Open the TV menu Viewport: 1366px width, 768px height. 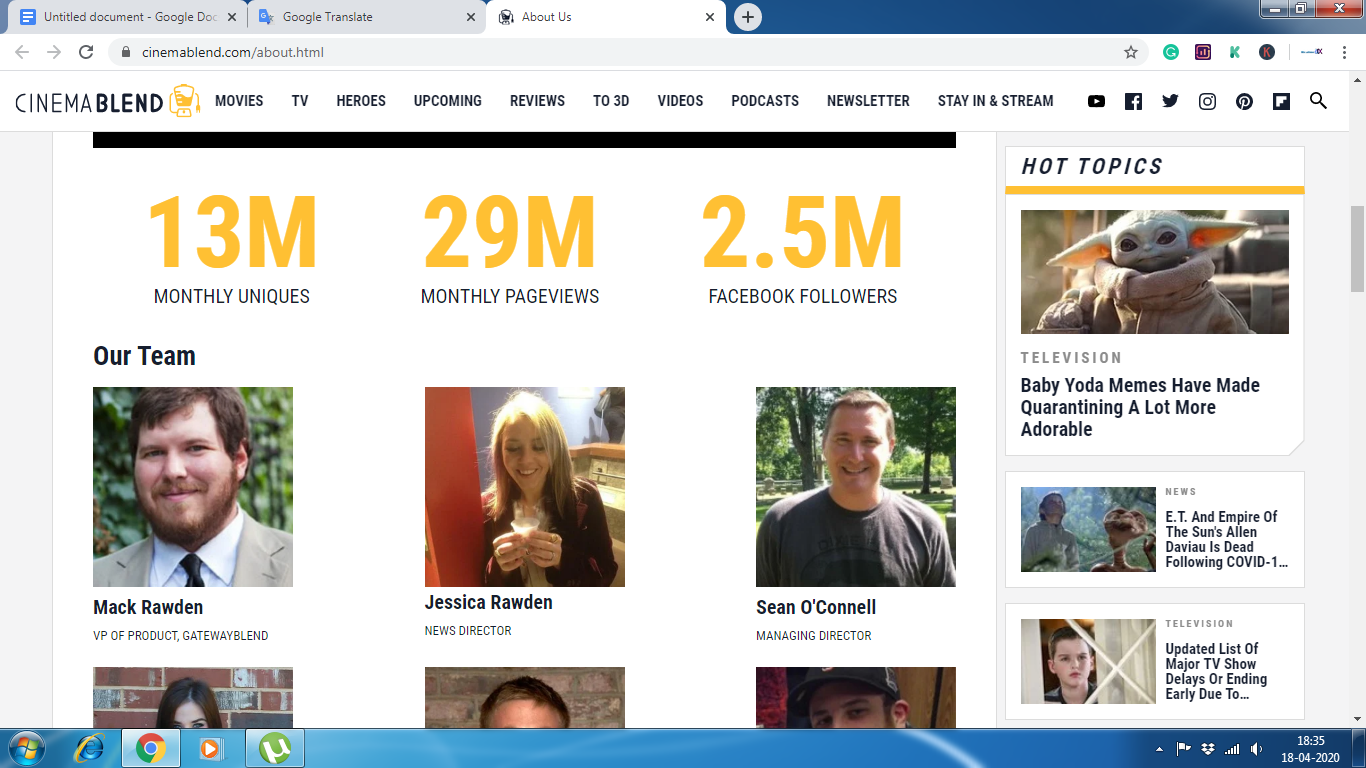click(300, 101)
